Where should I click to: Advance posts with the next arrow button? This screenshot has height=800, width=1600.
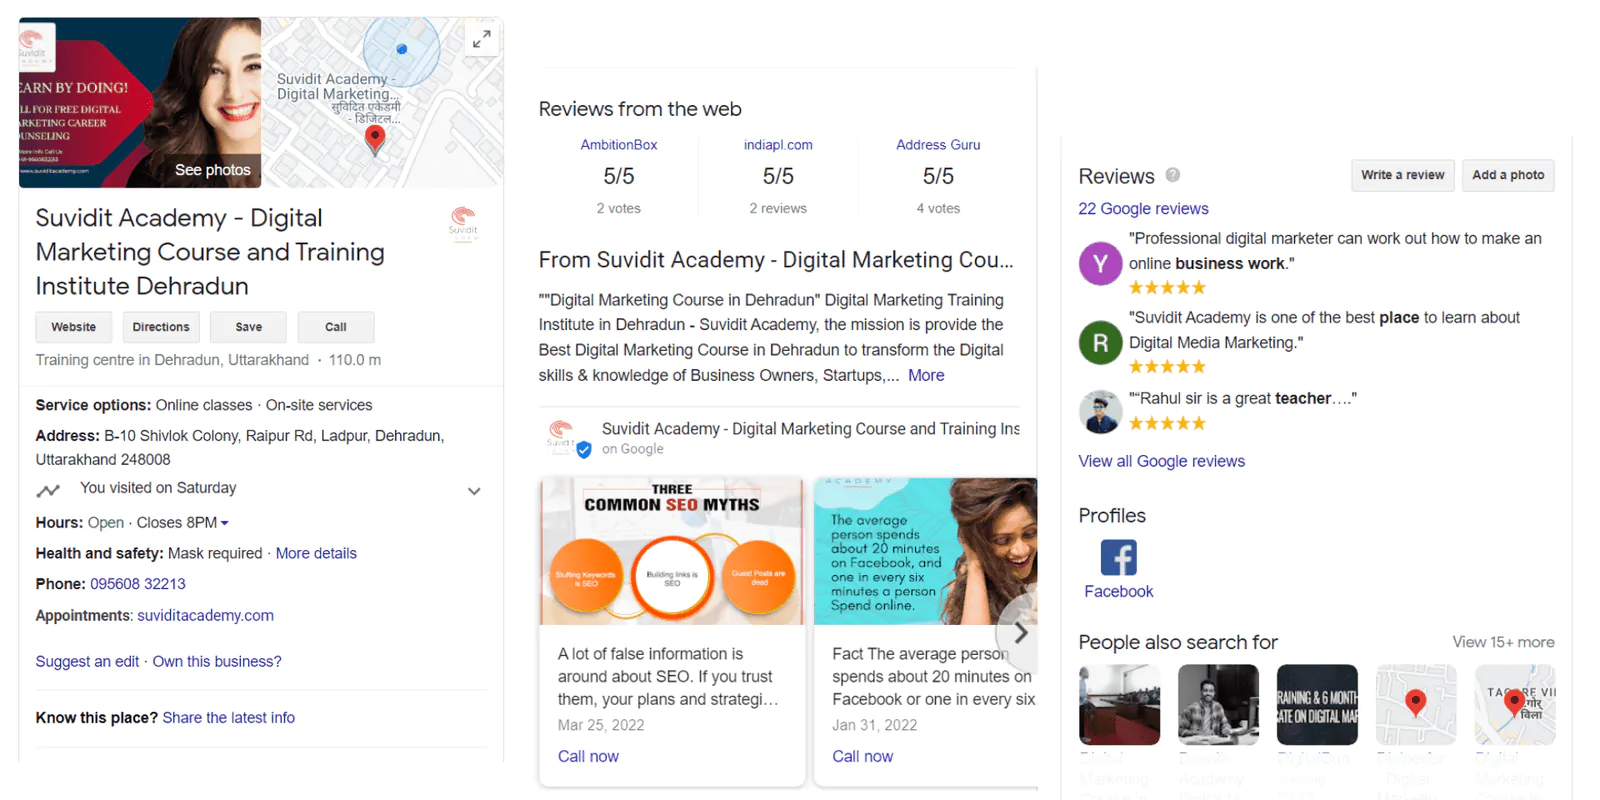tap(1019, 633)
